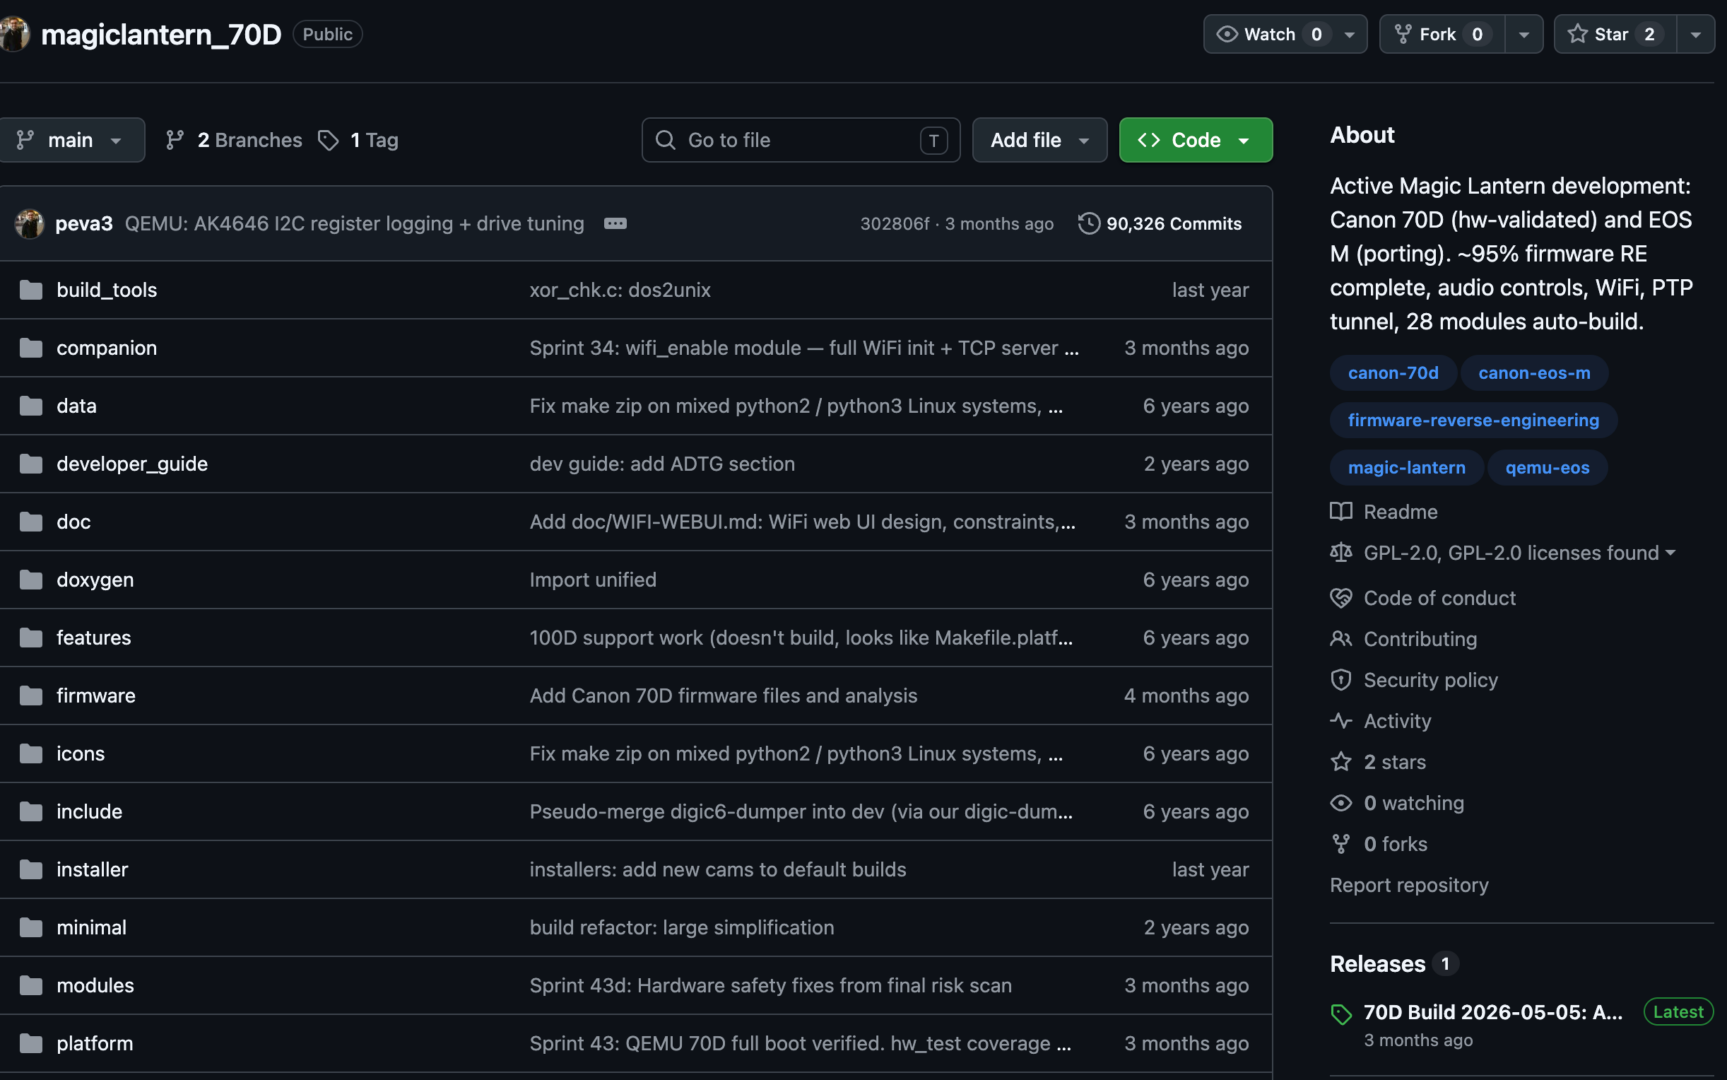Click the folder icon of the doc row

(x=31, y=522)
